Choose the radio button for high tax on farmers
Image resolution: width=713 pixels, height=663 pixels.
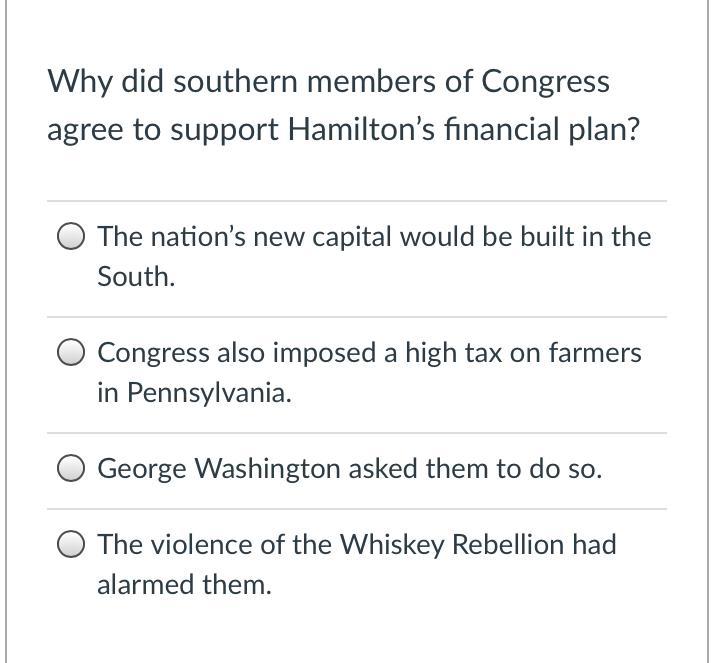[x=71, y=353]
